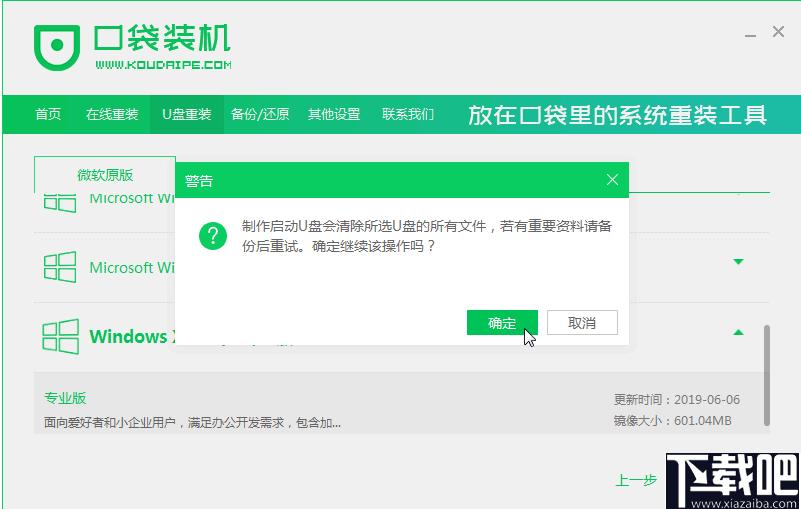This screenshot has height=509, width=801.
Task: Close the 口袋装机 main window
Action: tap(779, 32)
